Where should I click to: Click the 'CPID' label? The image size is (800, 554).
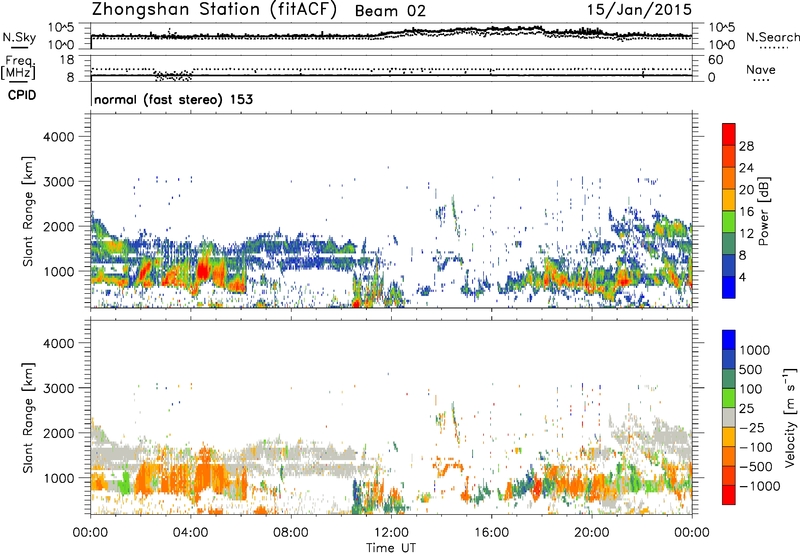(22, 95)
